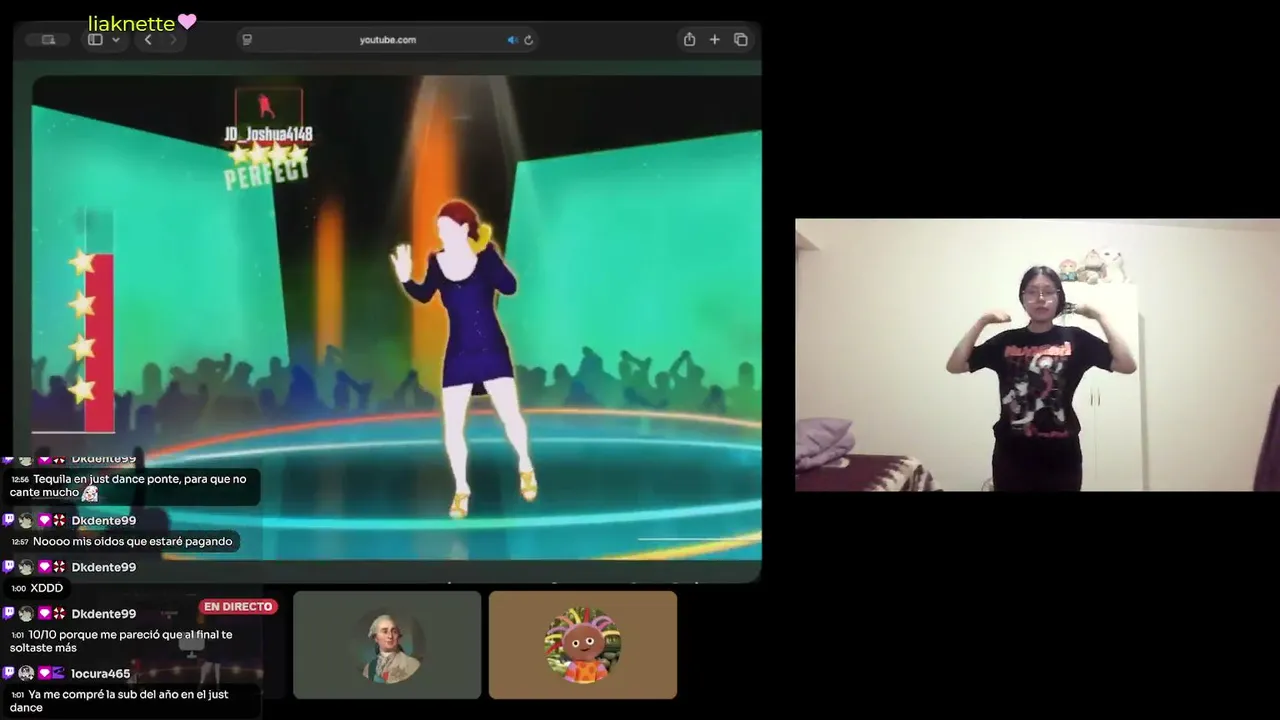
Task: Open the page menu icon in address bar
Action: point(247,40)
